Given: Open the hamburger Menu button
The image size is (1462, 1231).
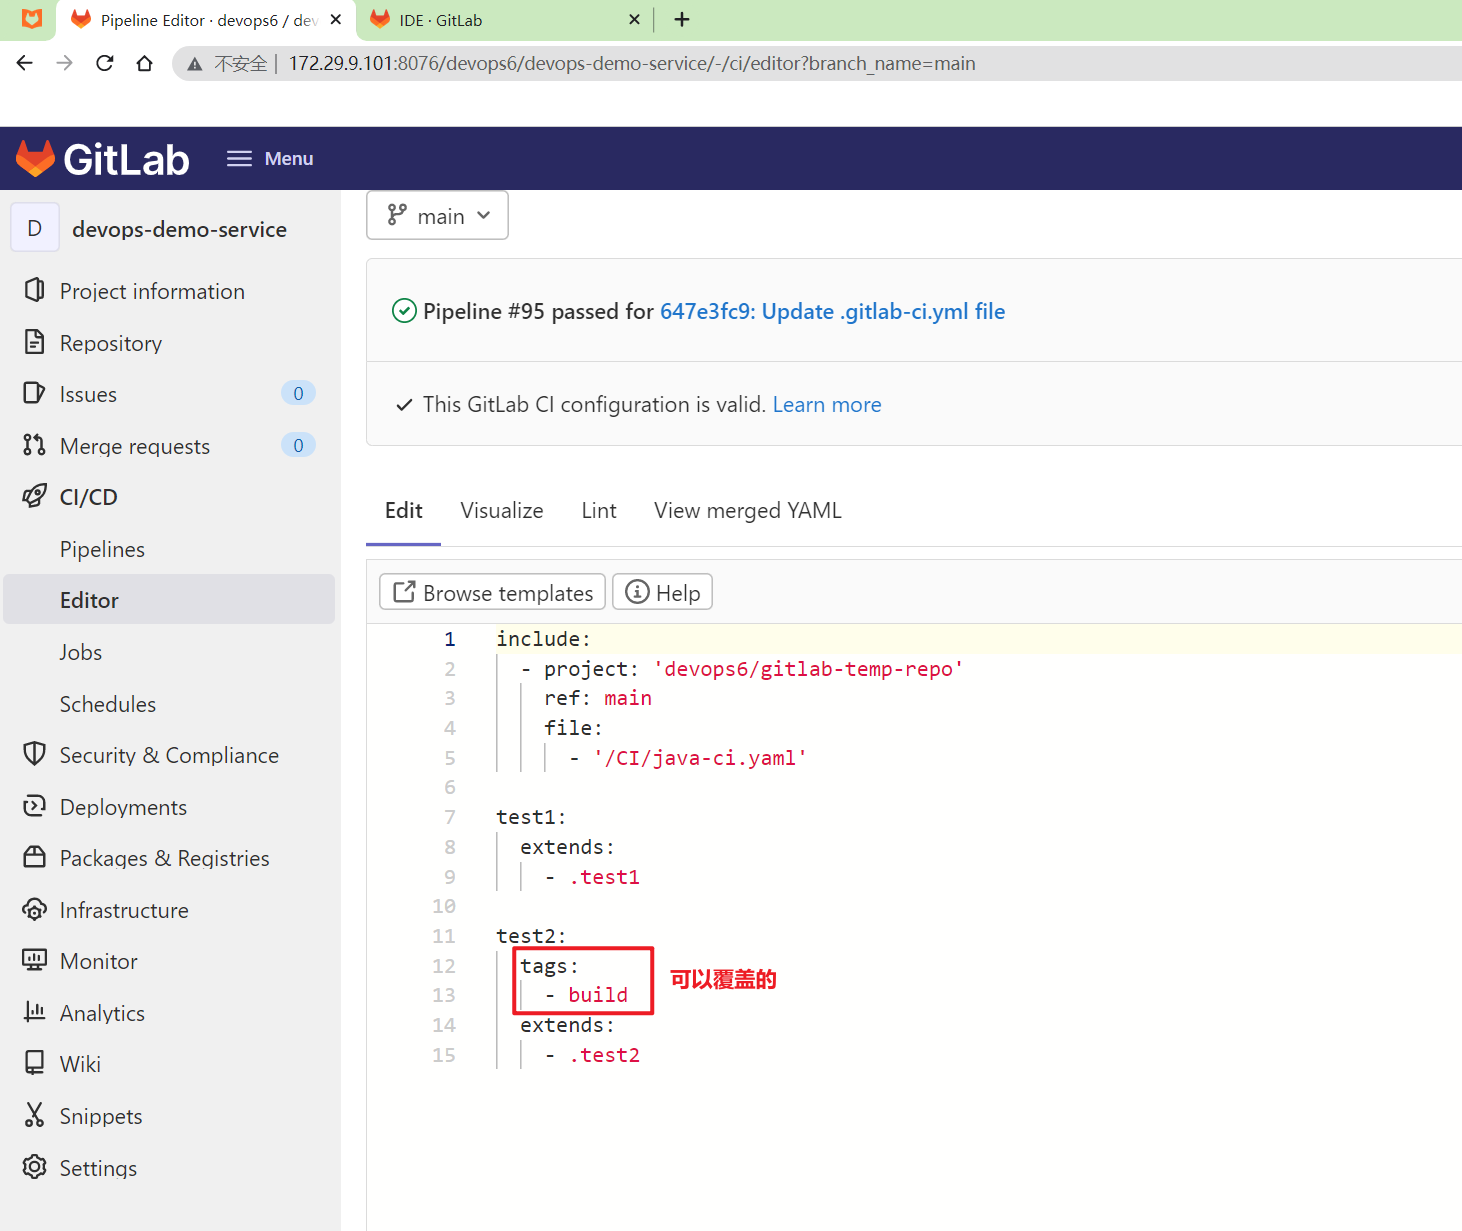Looking at the screenshot, I should tap(270, 158).
